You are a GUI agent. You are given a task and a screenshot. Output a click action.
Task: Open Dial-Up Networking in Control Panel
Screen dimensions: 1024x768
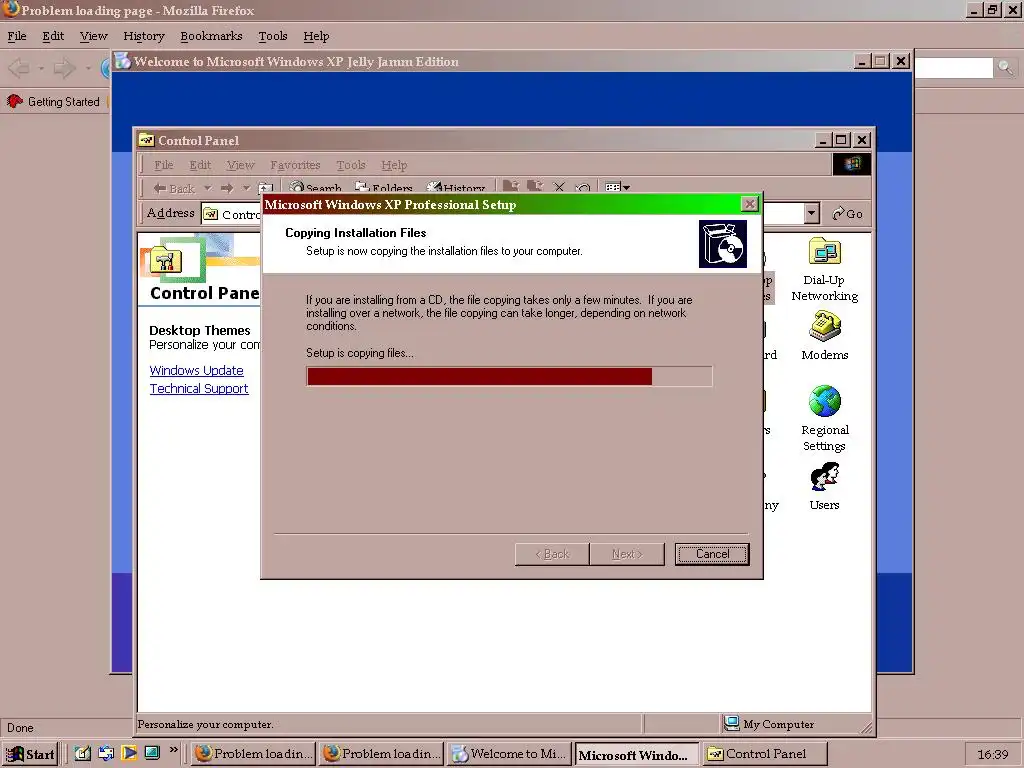tap(824, 269)
